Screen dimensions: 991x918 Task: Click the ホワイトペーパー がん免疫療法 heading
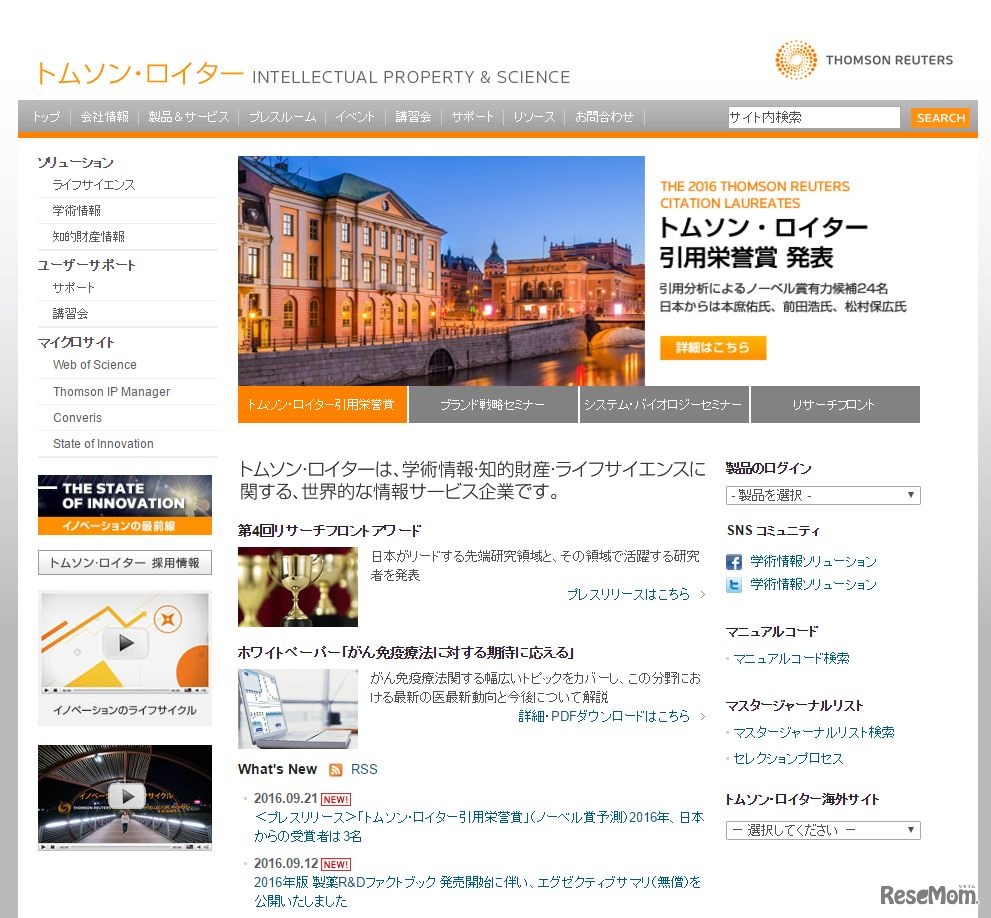point(406,652)
